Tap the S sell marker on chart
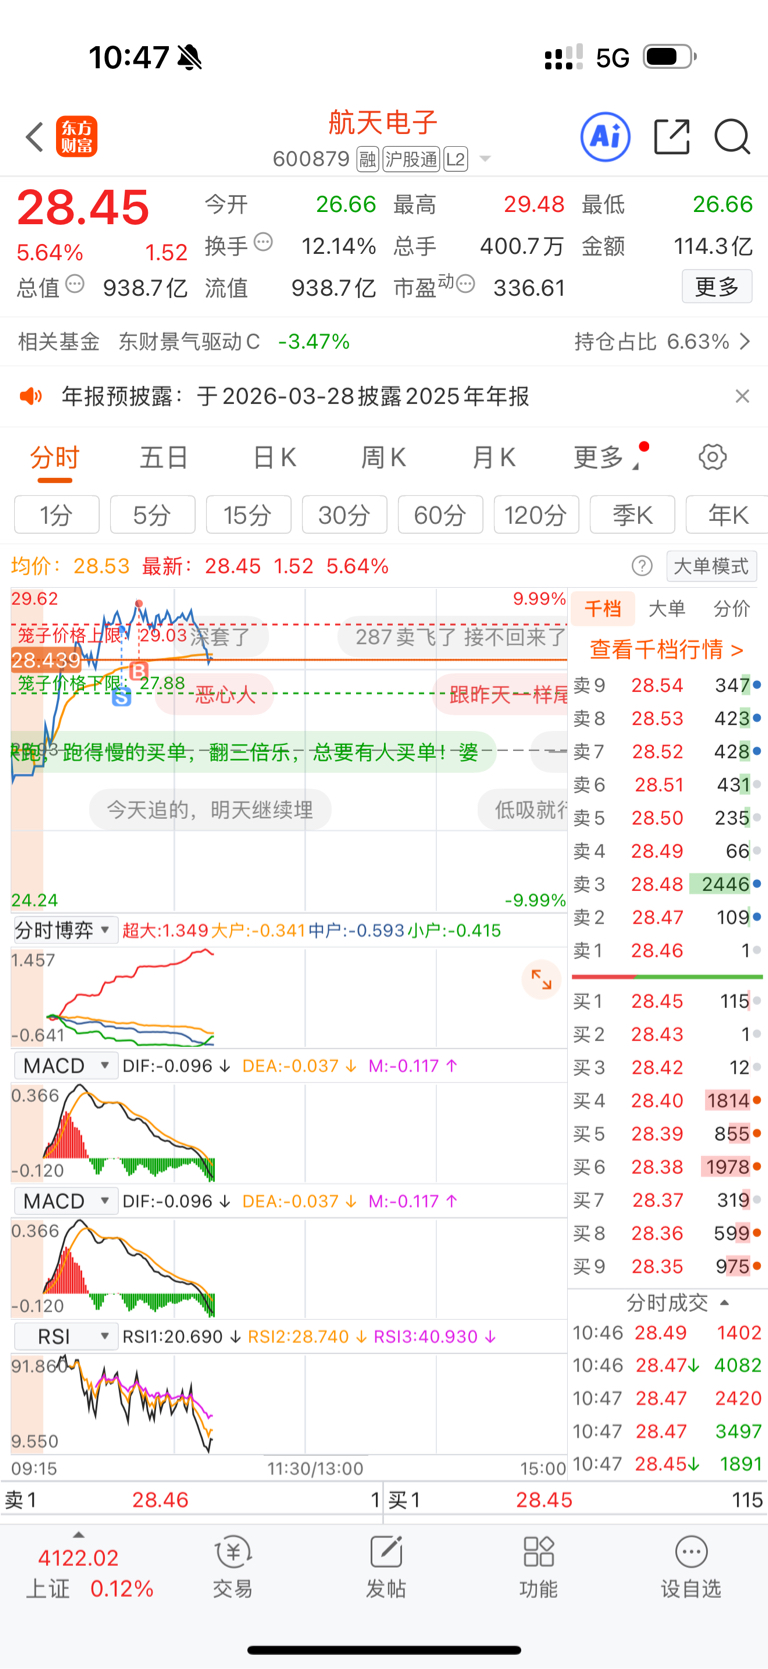 122,697
